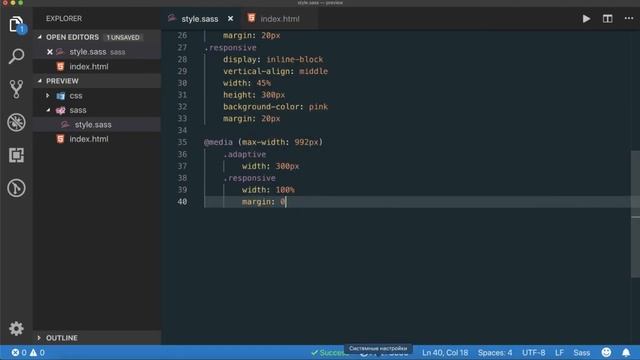The image size is (640, 360).
Task: Change encoding via UTF-8
Action: tap(533, 353)
